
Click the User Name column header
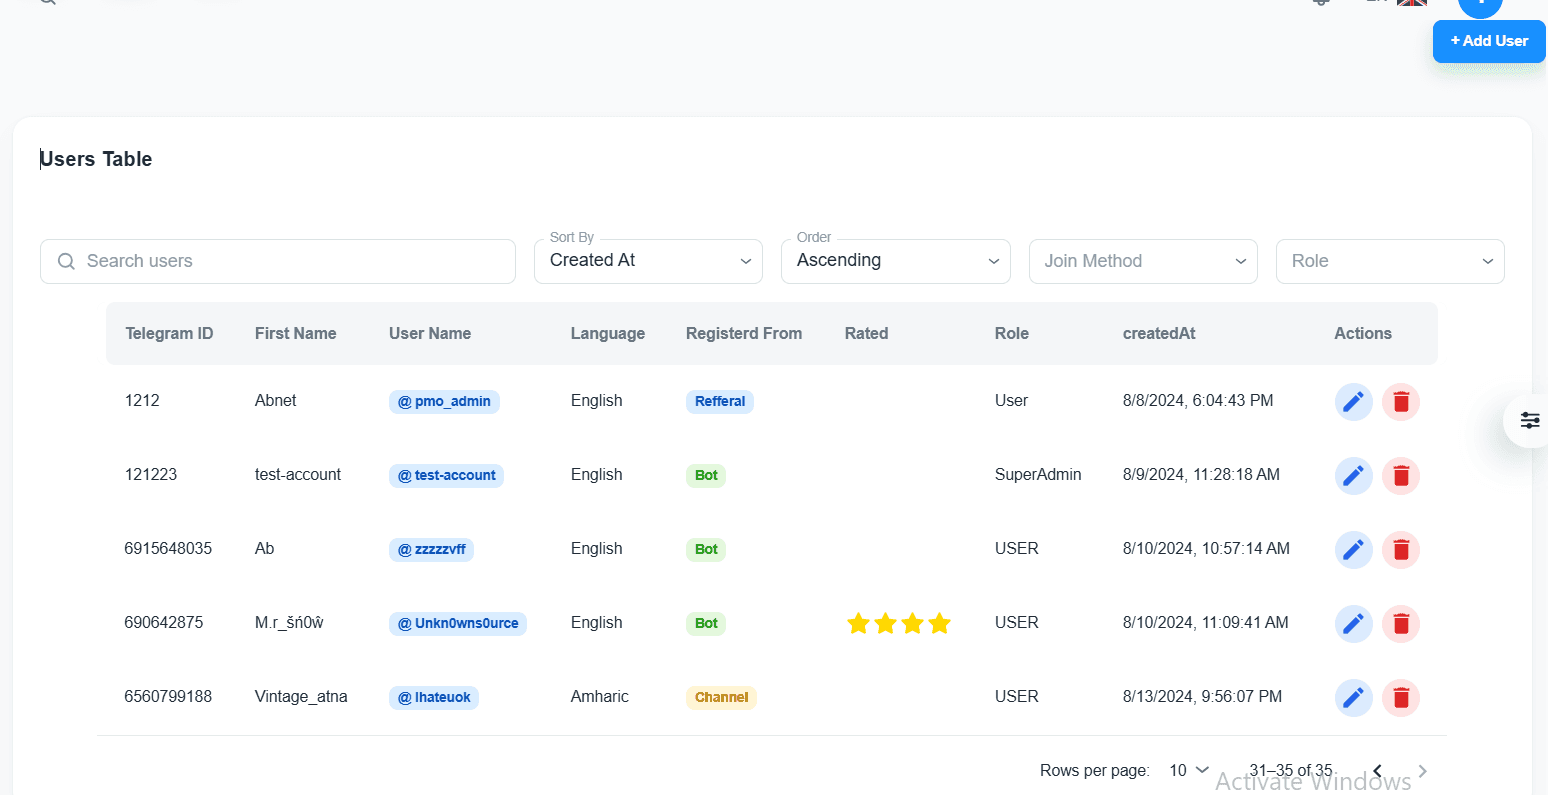pos(430,334)
